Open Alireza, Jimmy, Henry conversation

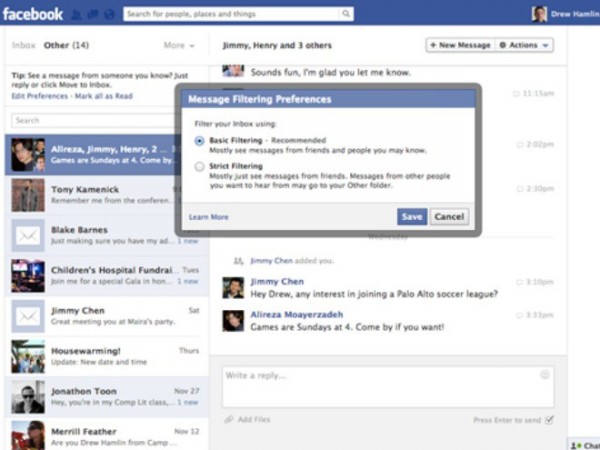coord(92,155)
